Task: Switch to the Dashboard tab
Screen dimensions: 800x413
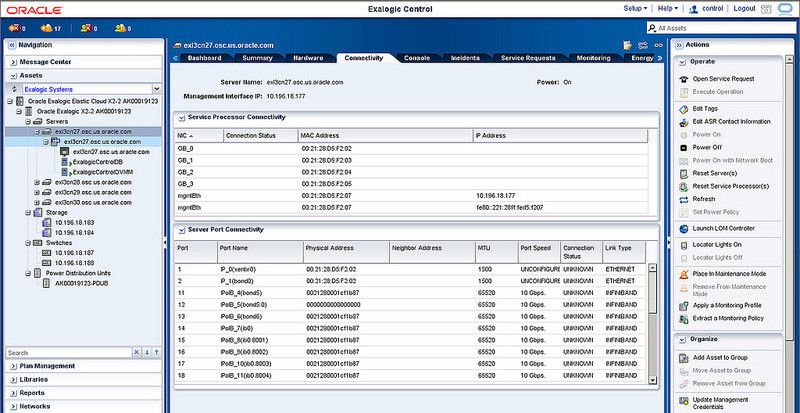Action: [204, 58]
